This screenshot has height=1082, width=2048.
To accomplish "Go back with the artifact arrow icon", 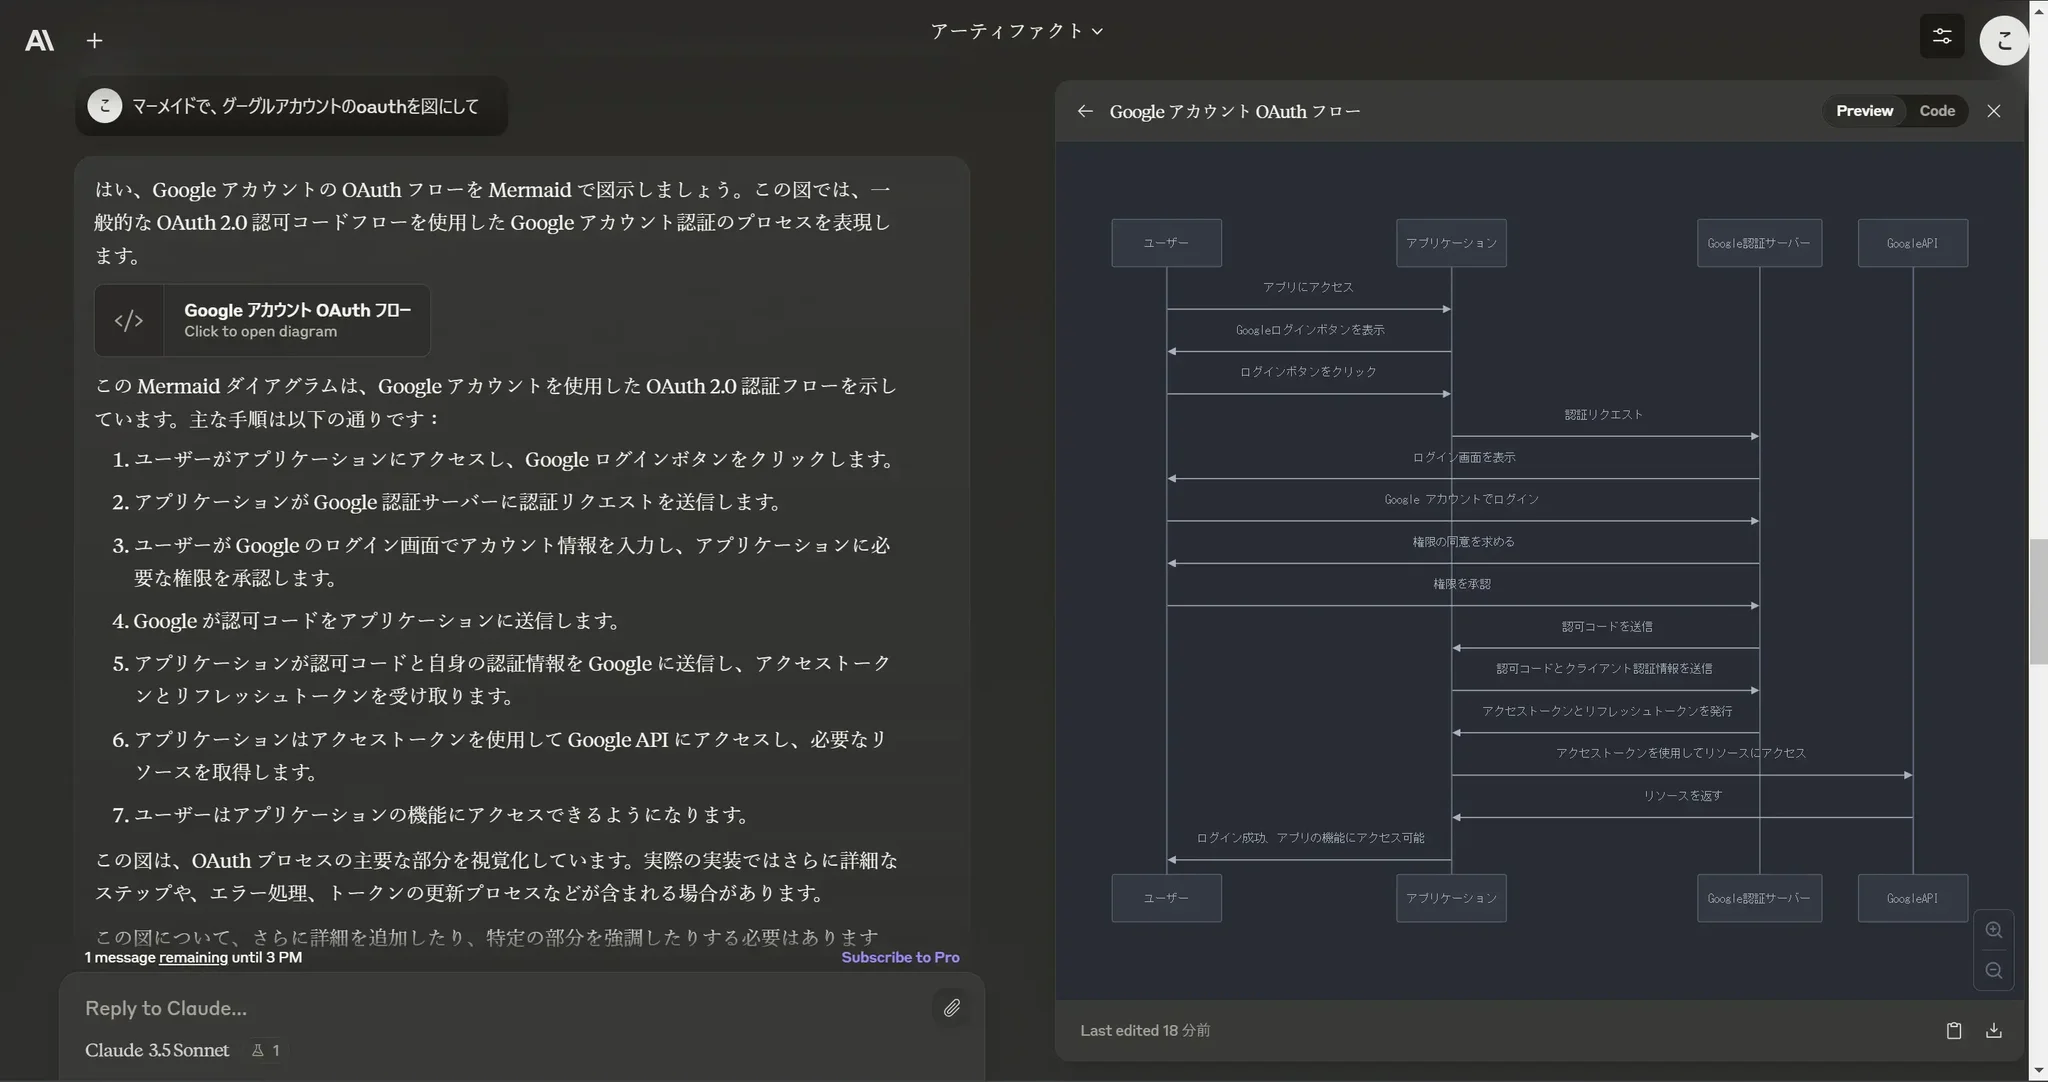I will pos(1085,111).
